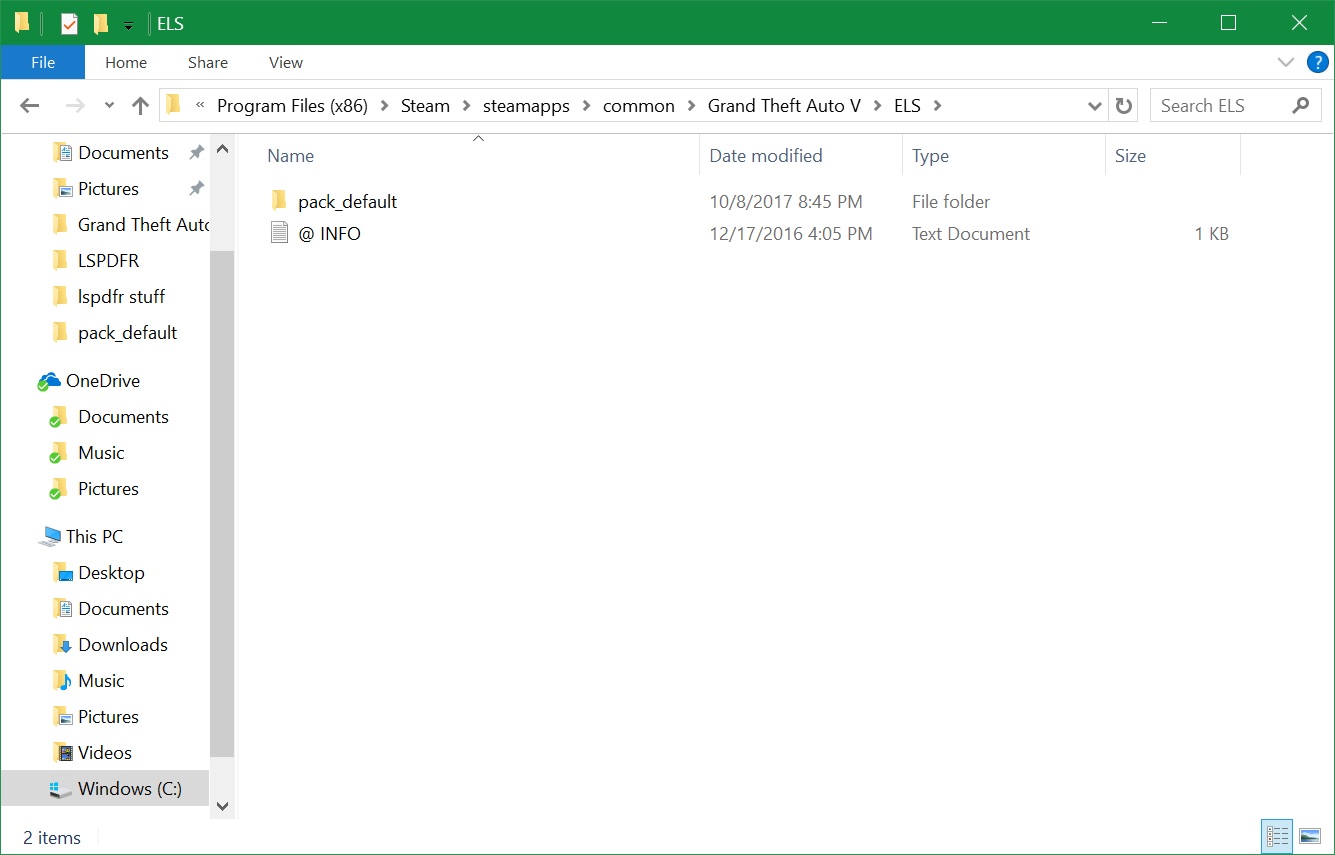This screenshot has height=855, width=1335.
Task: Open Windows (C:) drive in navigation pane
Action: click(x=130, y=789)
